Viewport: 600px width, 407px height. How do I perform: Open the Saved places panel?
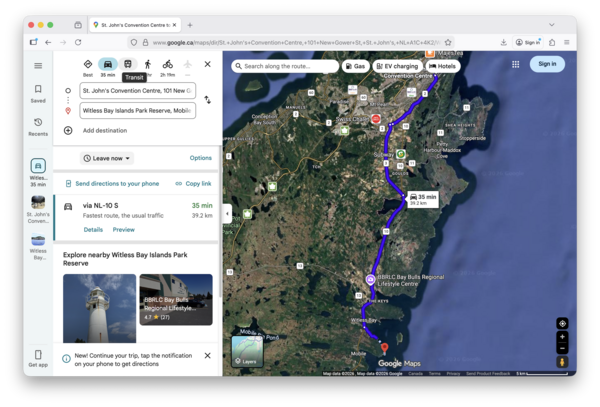pyautogui.click(x=38, y=94)
